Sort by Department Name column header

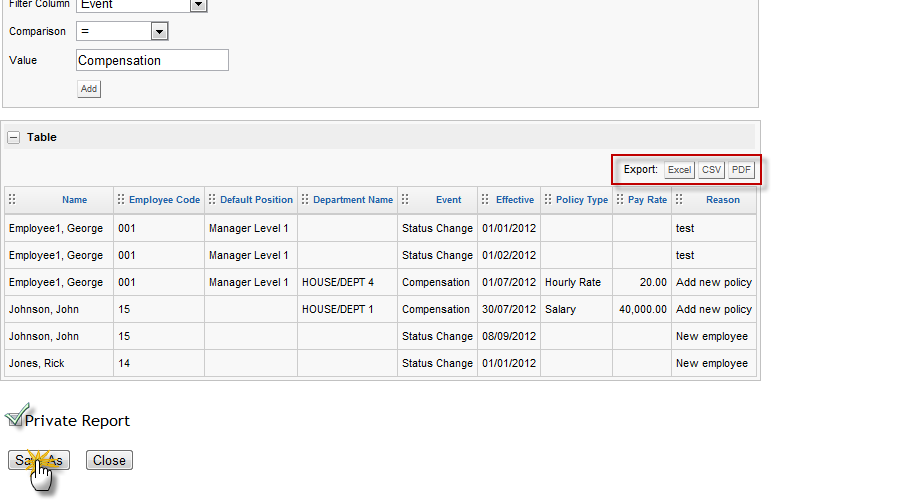[353, 200]
